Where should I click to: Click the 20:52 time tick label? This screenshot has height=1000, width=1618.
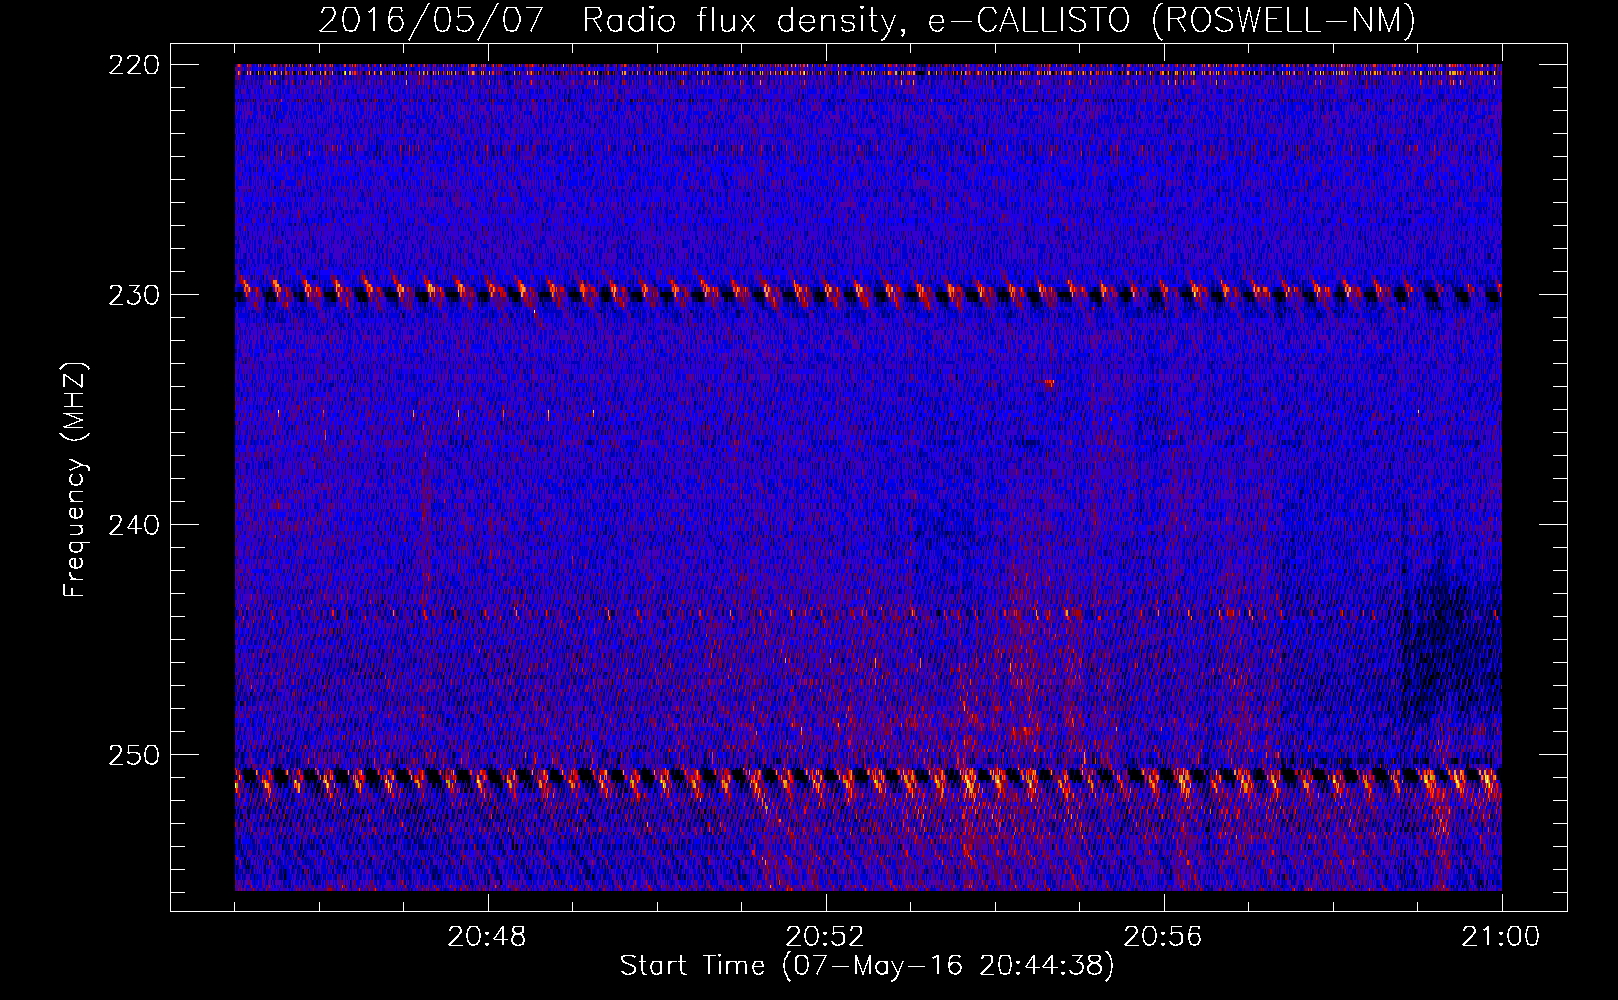(x=825, y=937)
